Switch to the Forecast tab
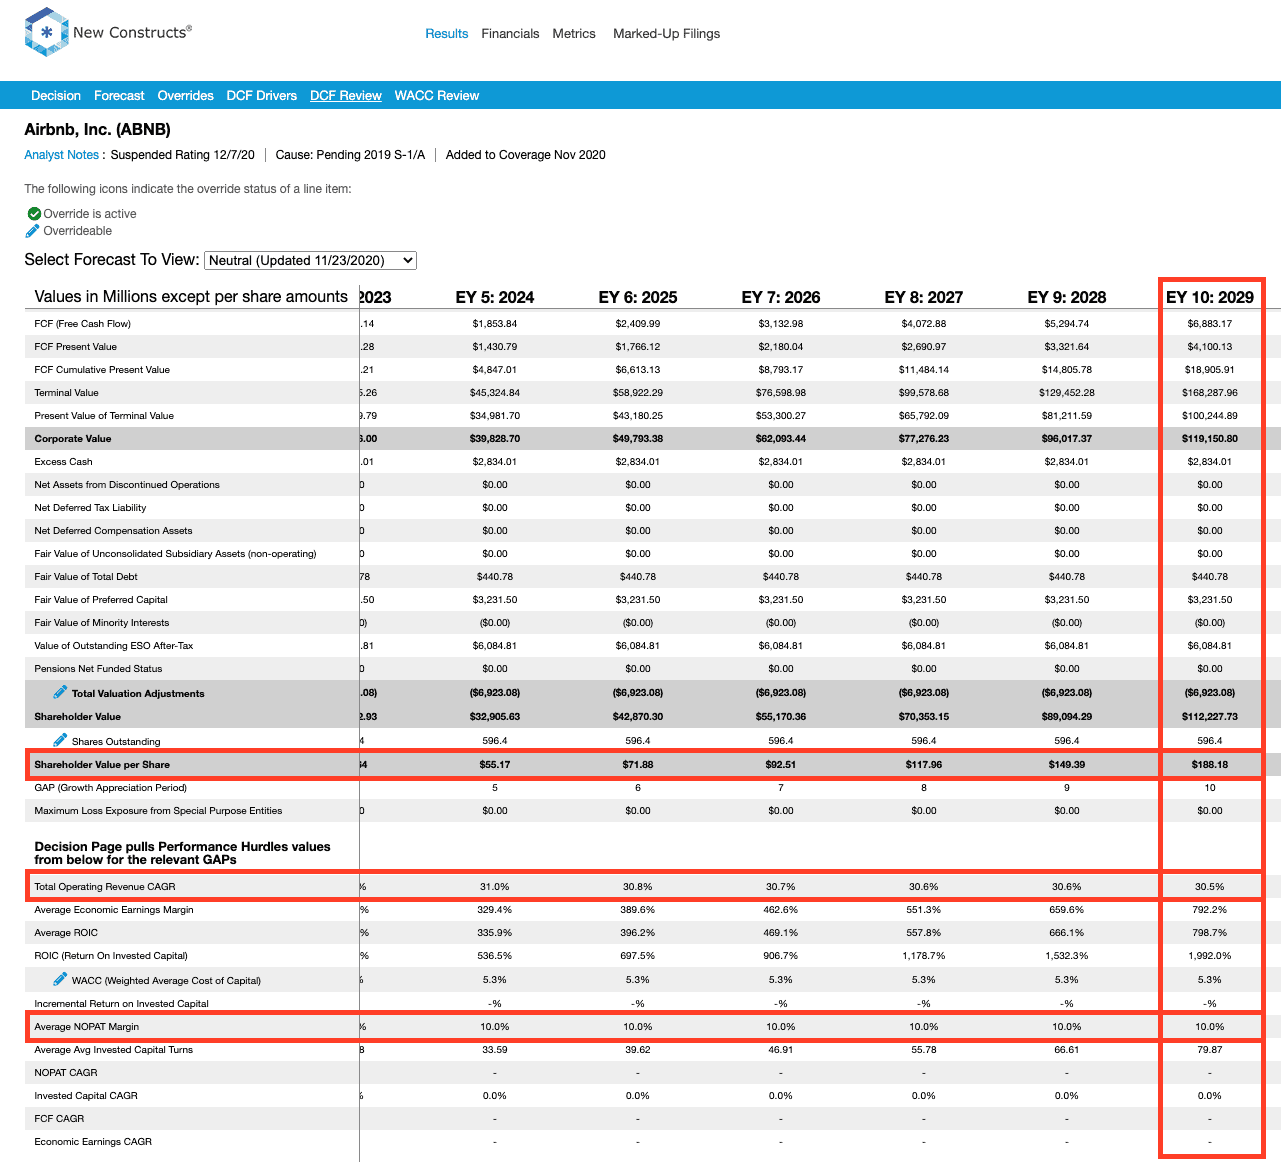 coord(119,96)
